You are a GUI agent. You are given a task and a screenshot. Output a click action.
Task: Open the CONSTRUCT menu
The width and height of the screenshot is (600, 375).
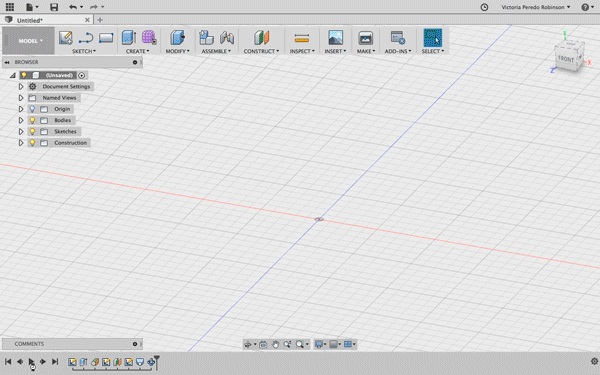[x=261, y=51]
